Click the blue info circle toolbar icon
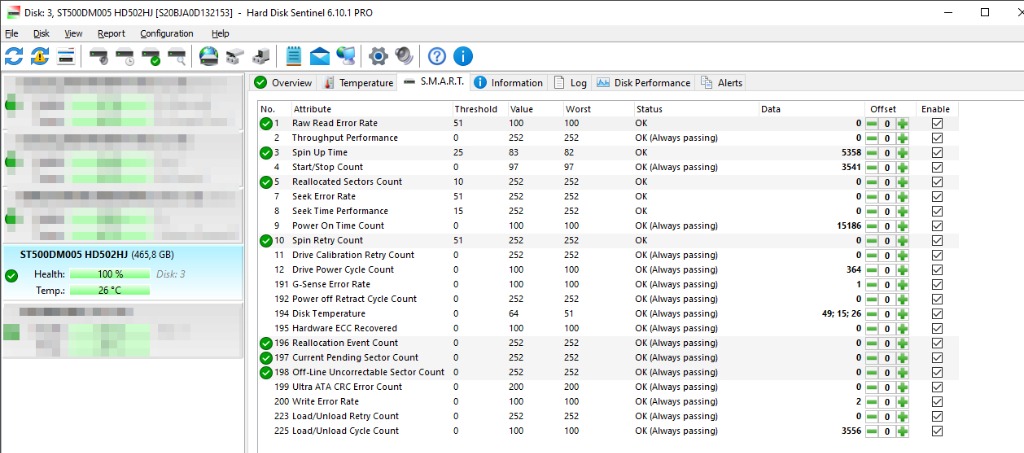 coord(462,57)
